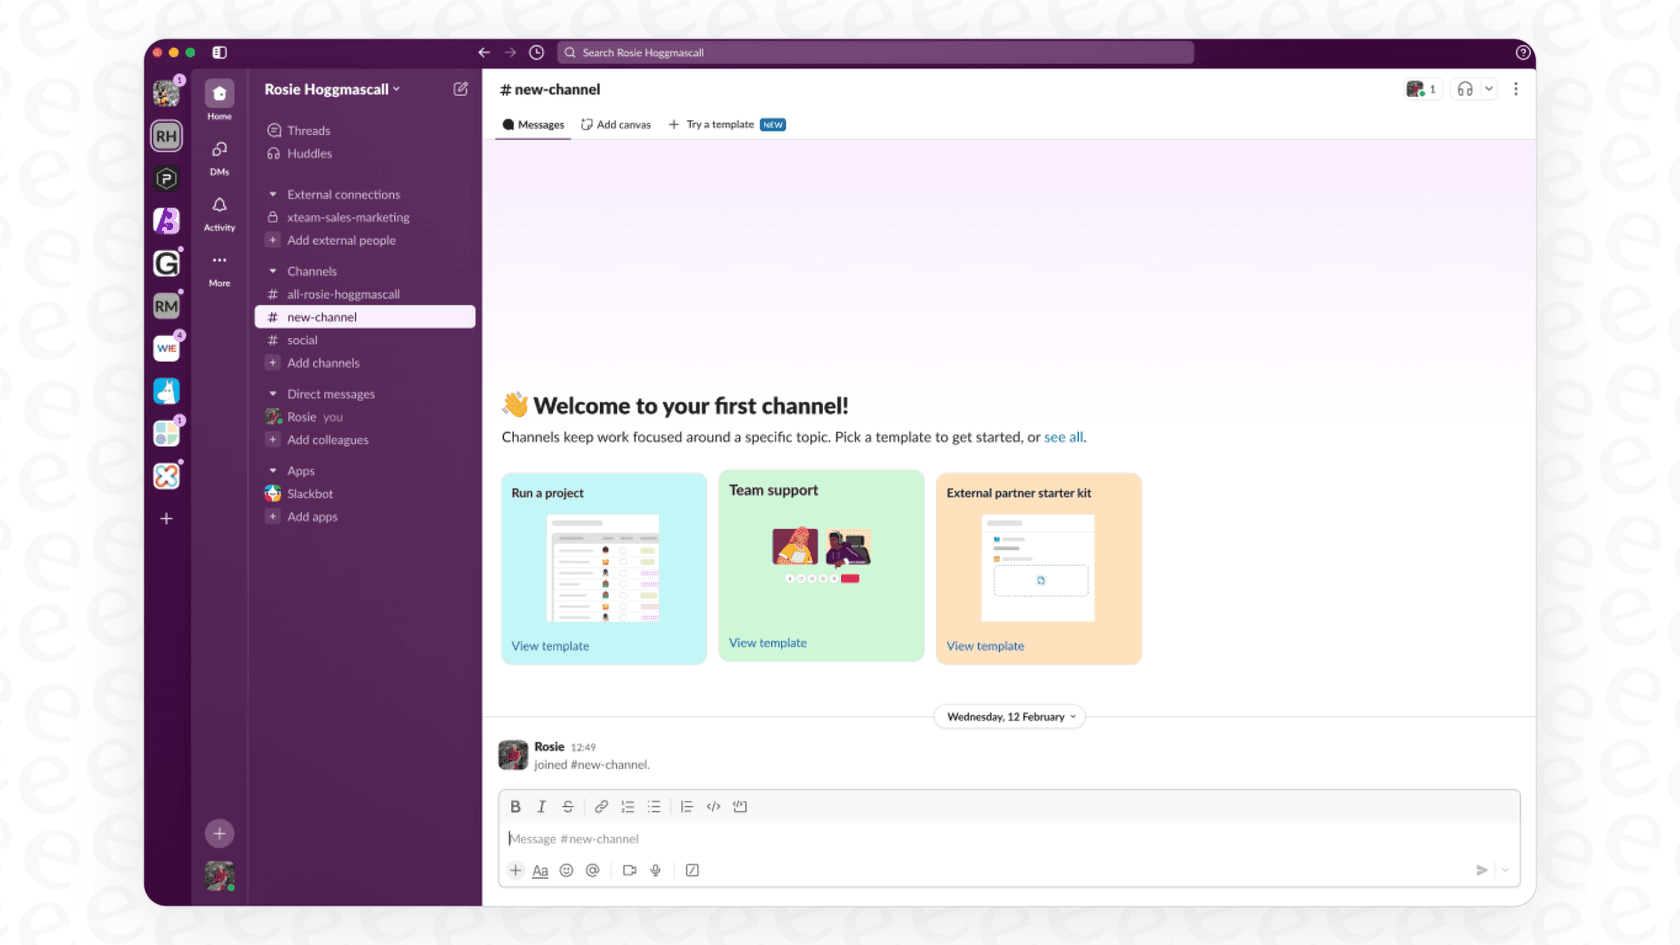
Task: Click the compose new message pencil icon
Action: coord(460,89)
